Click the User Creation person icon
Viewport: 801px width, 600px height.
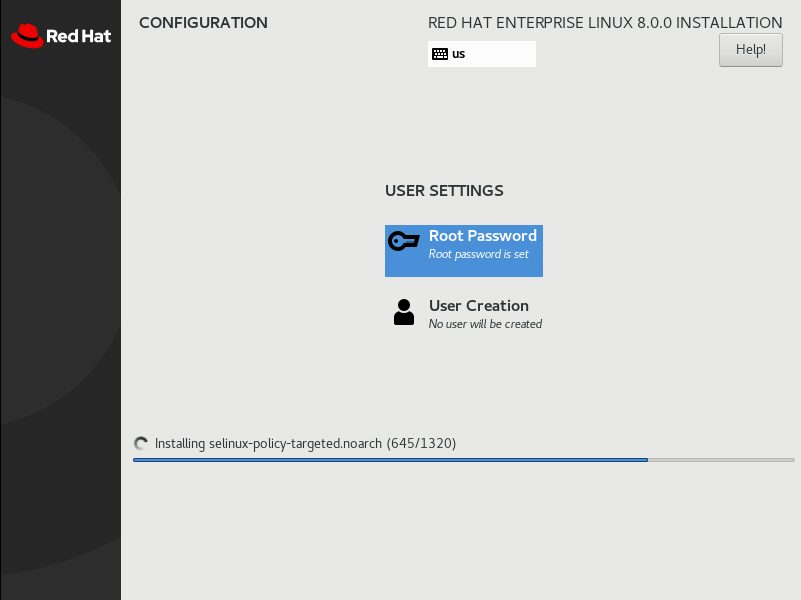point(404,312)
